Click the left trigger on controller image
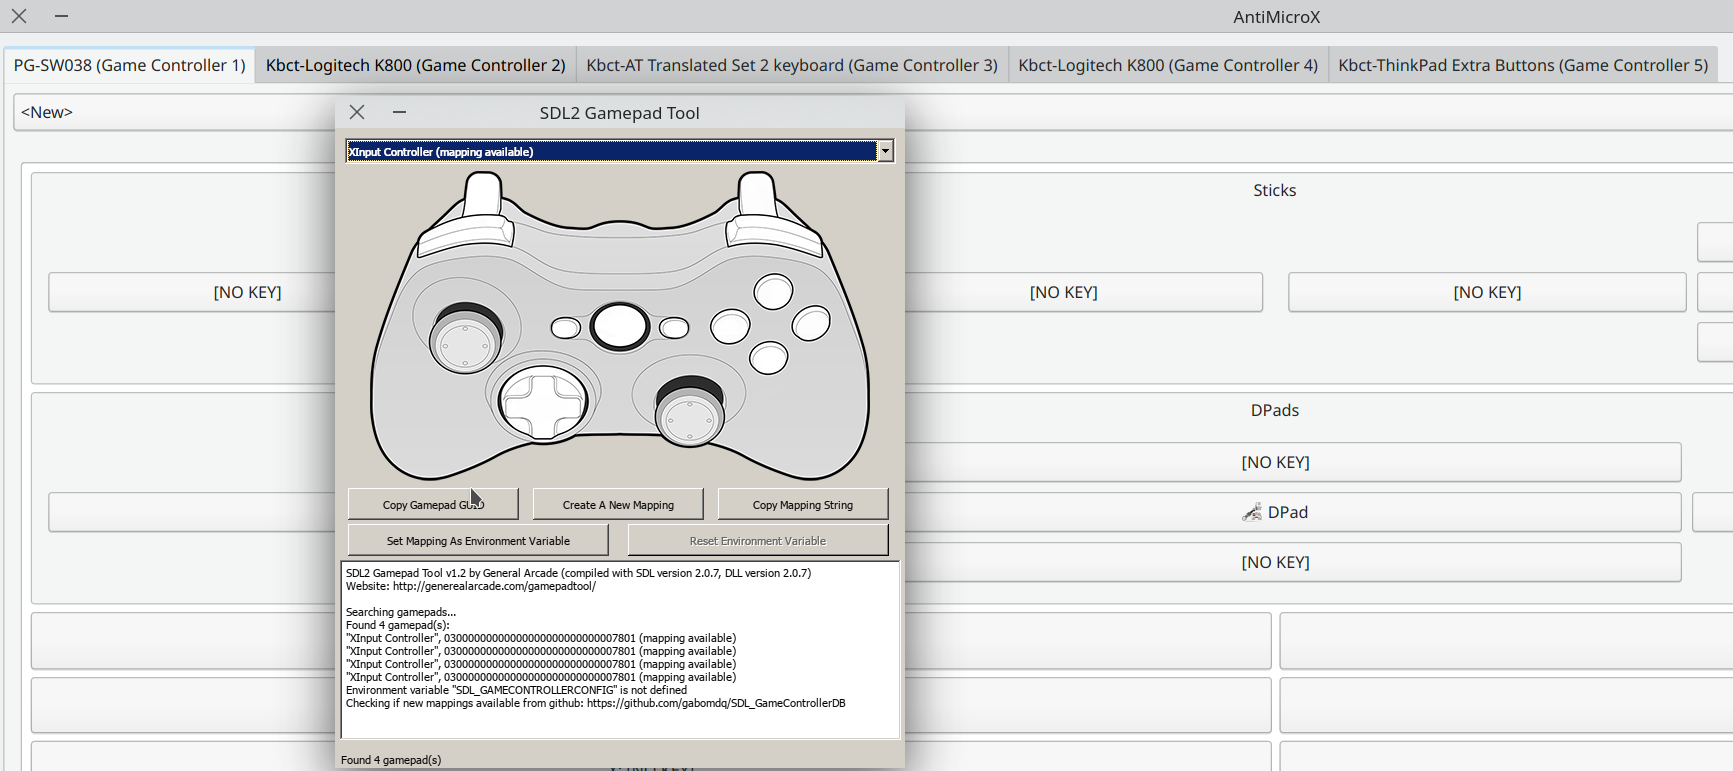 pyautogui.click(x=483, y=192)
